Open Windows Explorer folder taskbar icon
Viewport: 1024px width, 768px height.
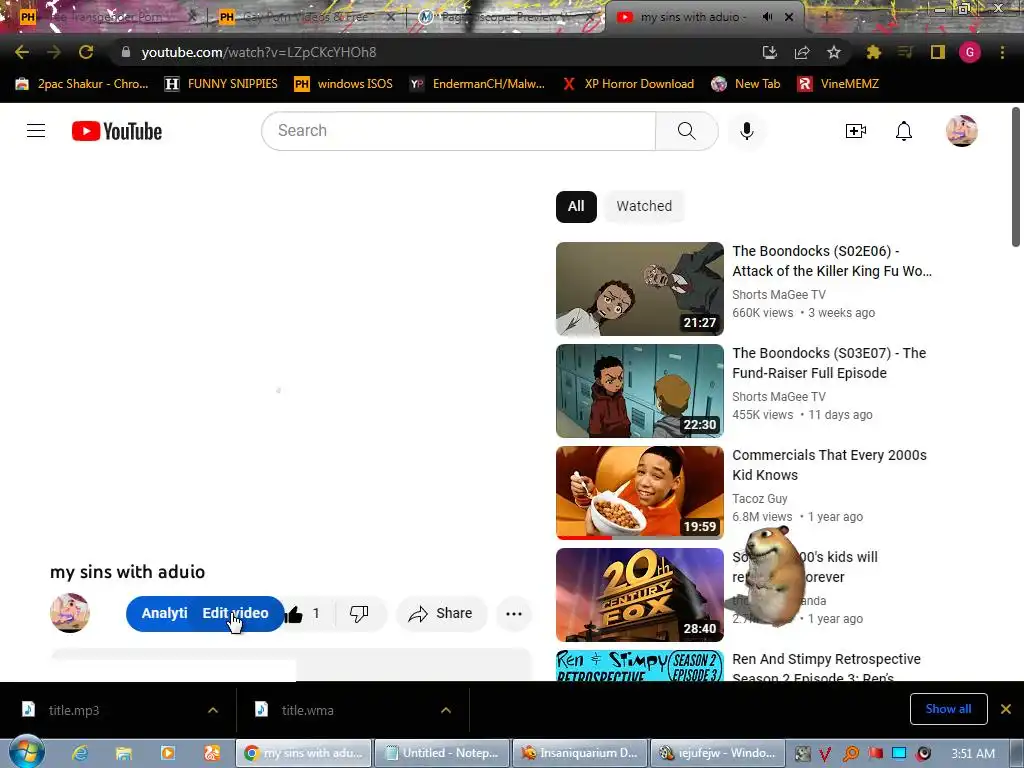click(123, 753)
